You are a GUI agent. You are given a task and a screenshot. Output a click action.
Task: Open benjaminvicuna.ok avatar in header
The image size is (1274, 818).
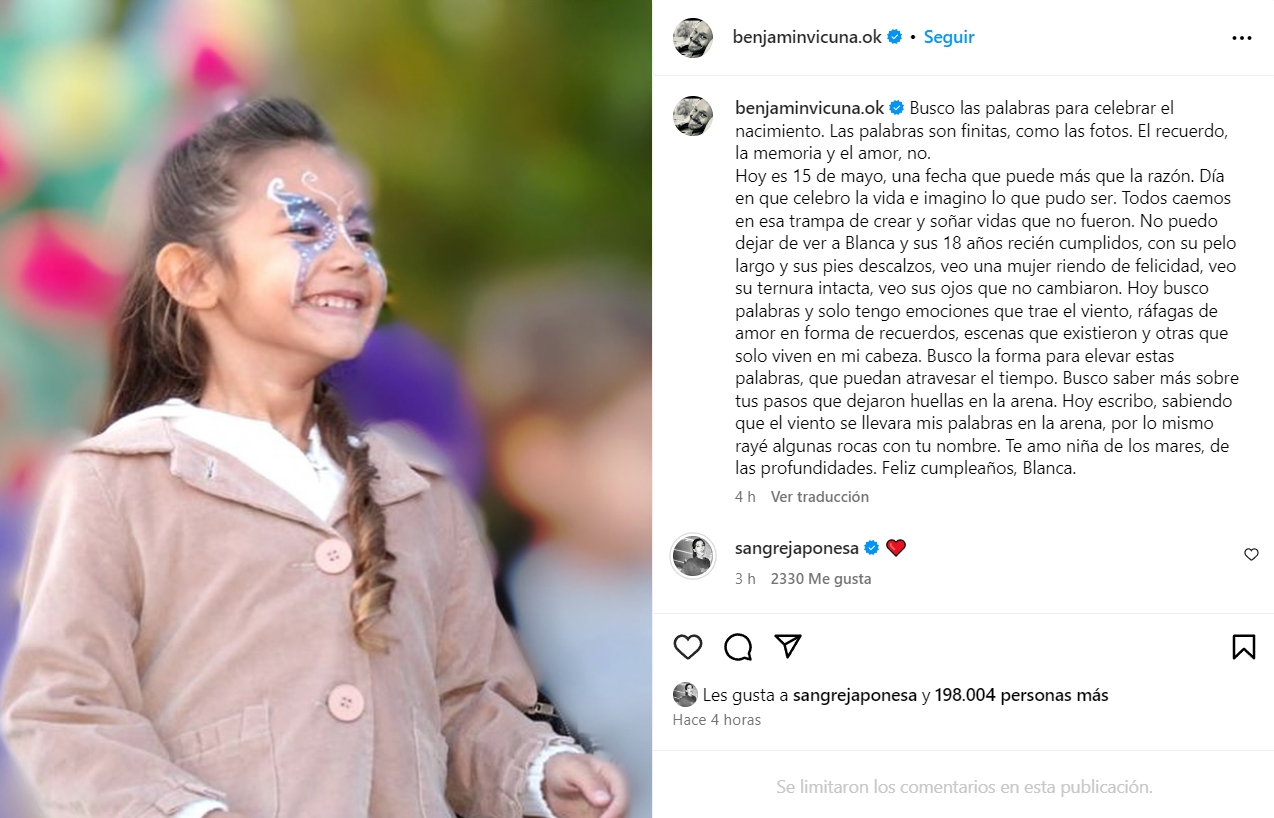coord(693,38)
